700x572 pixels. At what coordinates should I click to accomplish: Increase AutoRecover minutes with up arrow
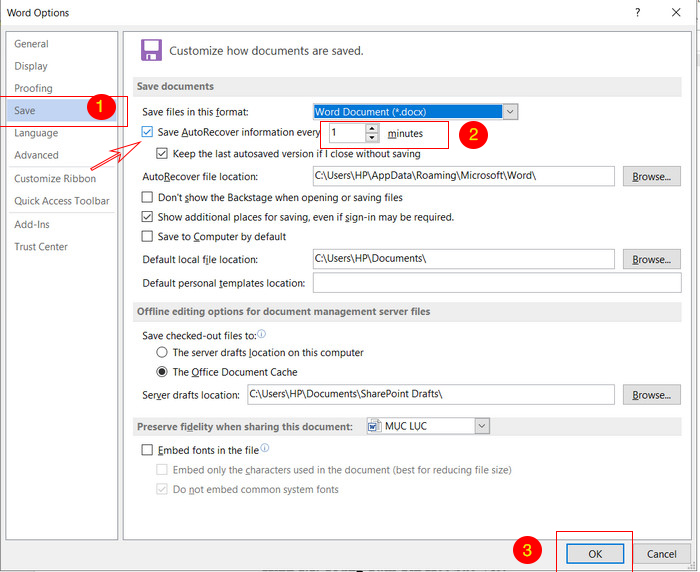(x=372, y=128)
